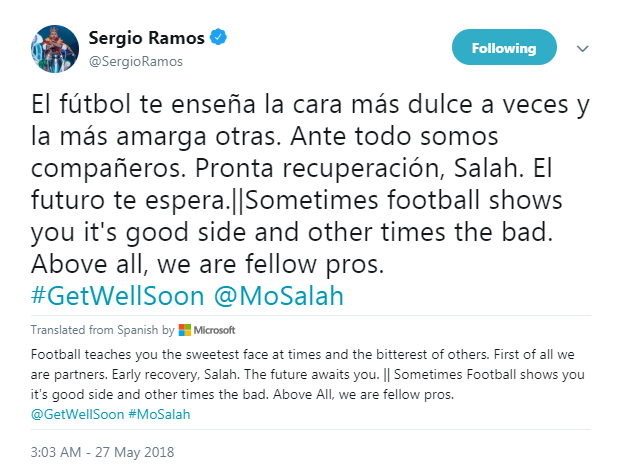Click the Microsoft translator text label
Image resolution: width=624 pixels, height=471 pixels.
[215, 330]
